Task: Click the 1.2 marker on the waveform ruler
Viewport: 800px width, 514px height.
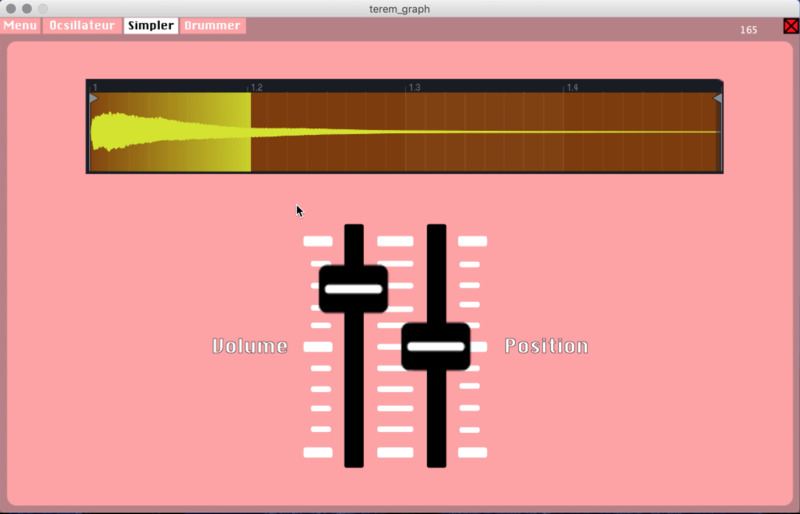Action: pos(256,88)
